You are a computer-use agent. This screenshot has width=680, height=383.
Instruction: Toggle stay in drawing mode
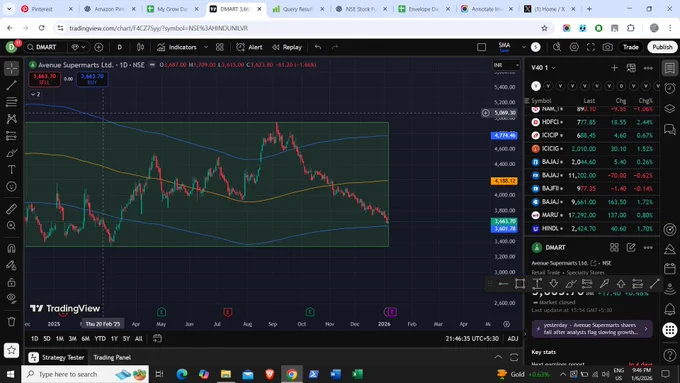click(x=12, y=265)
